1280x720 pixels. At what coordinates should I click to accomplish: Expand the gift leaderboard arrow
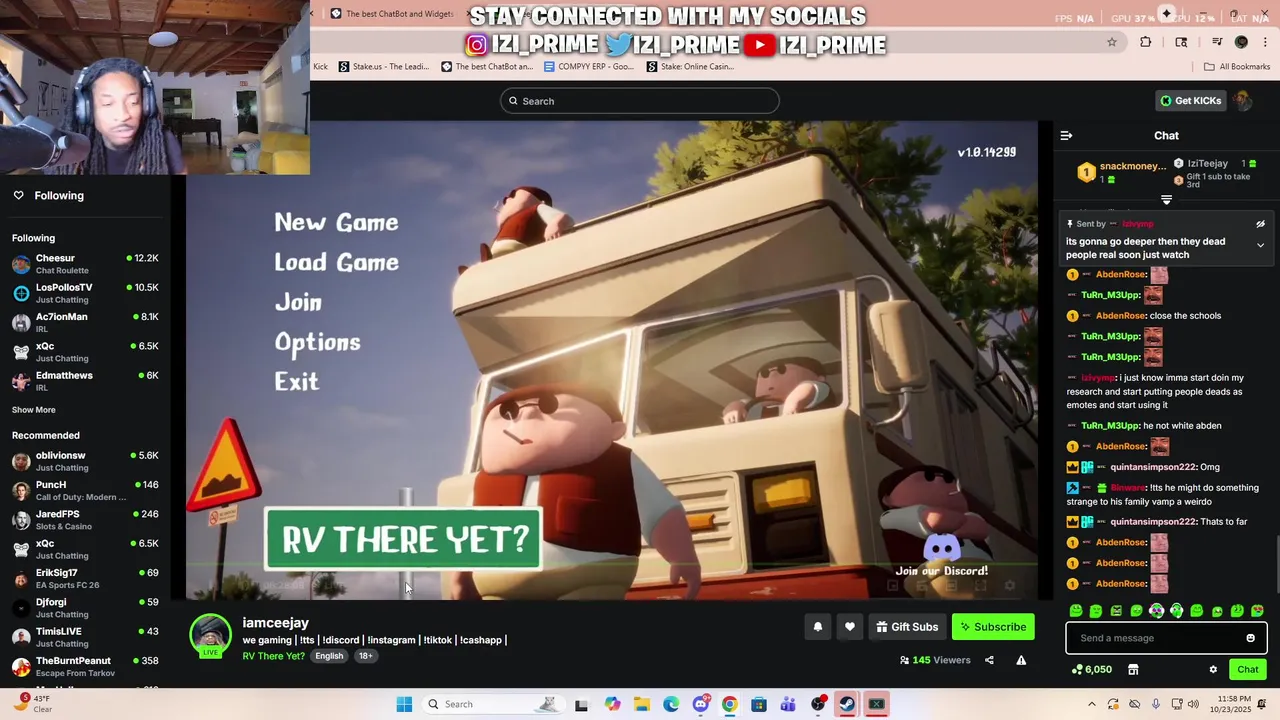click(1166, 200)
